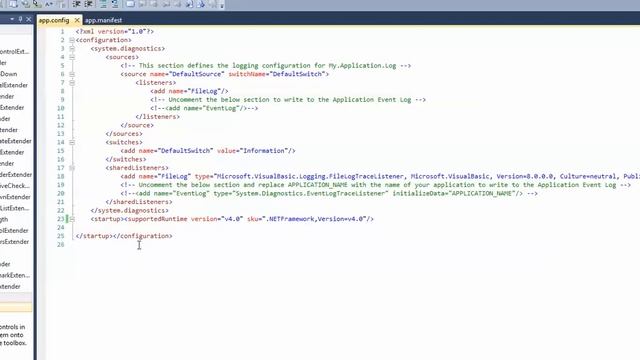Collapse the startup node on line 23
The width and height of the screenshot is (640, 360).
(x=72, y=219)
